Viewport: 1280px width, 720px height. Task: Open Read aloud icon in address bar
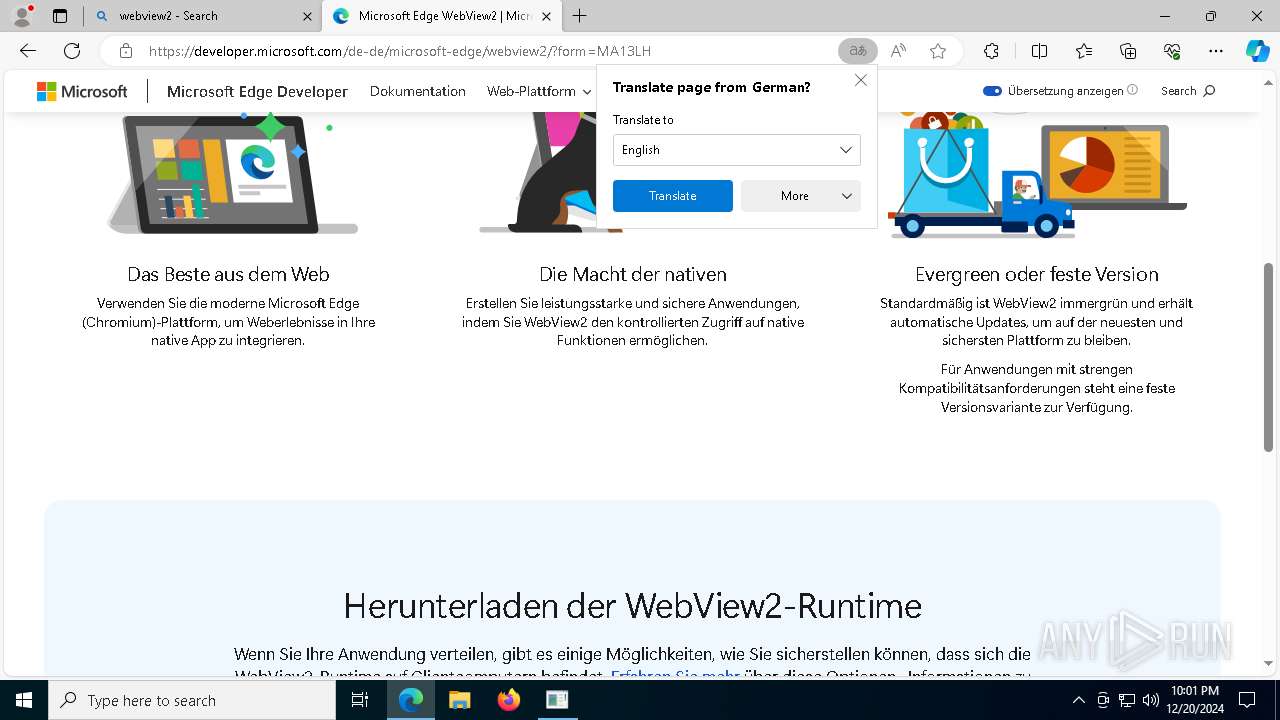pos(898,51)
